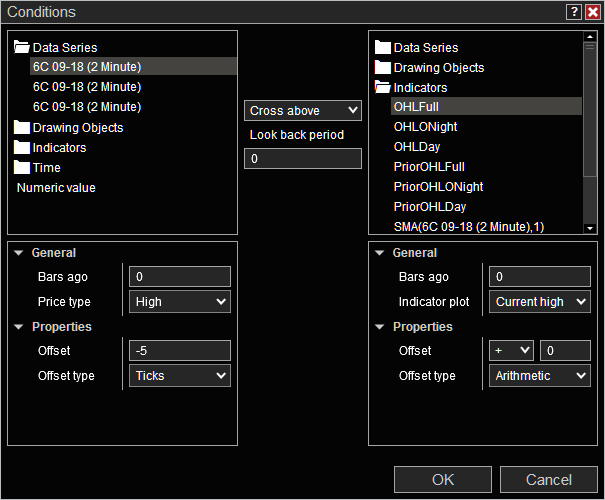Open the Indicator plot Current high dropdown
The width and height of the screenshot is (605, 500).
click(x=540, y=302)
